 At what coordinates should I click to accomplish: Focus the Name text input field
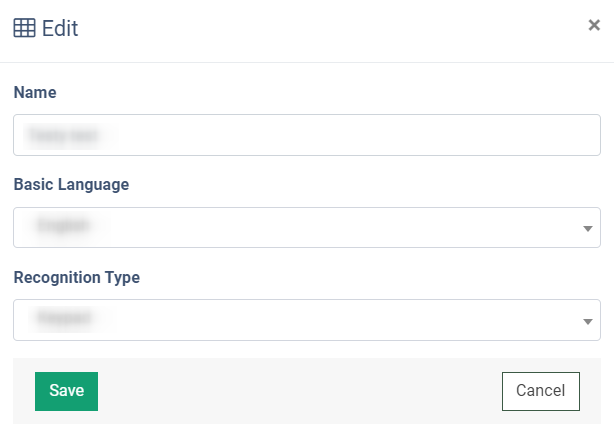coord(307,135)
